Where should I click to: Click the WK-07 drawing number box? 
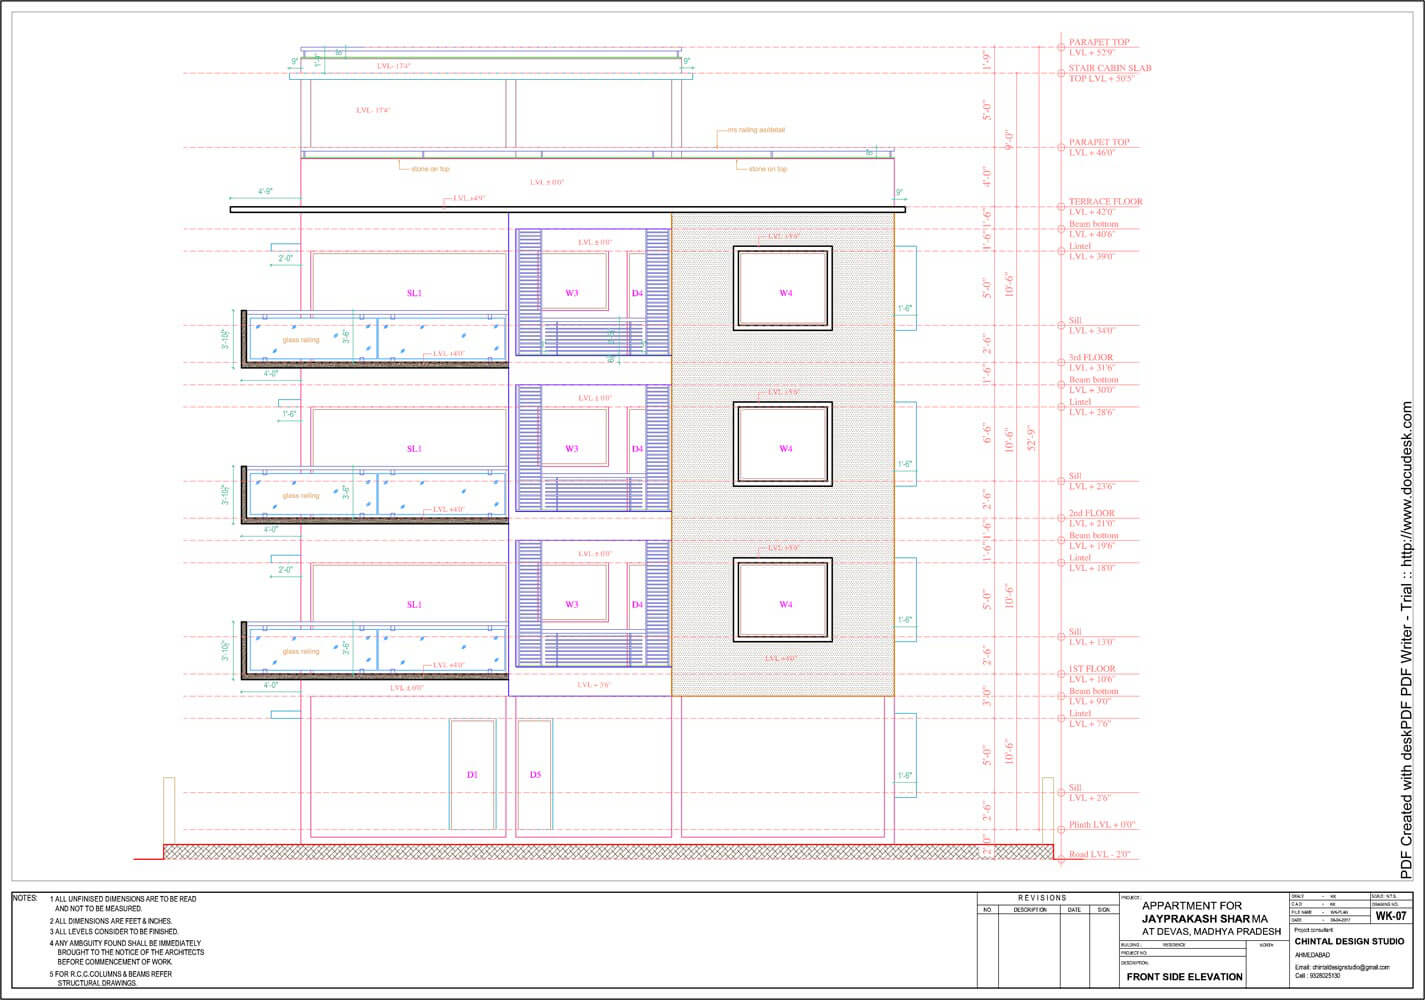click(1390, 915)
